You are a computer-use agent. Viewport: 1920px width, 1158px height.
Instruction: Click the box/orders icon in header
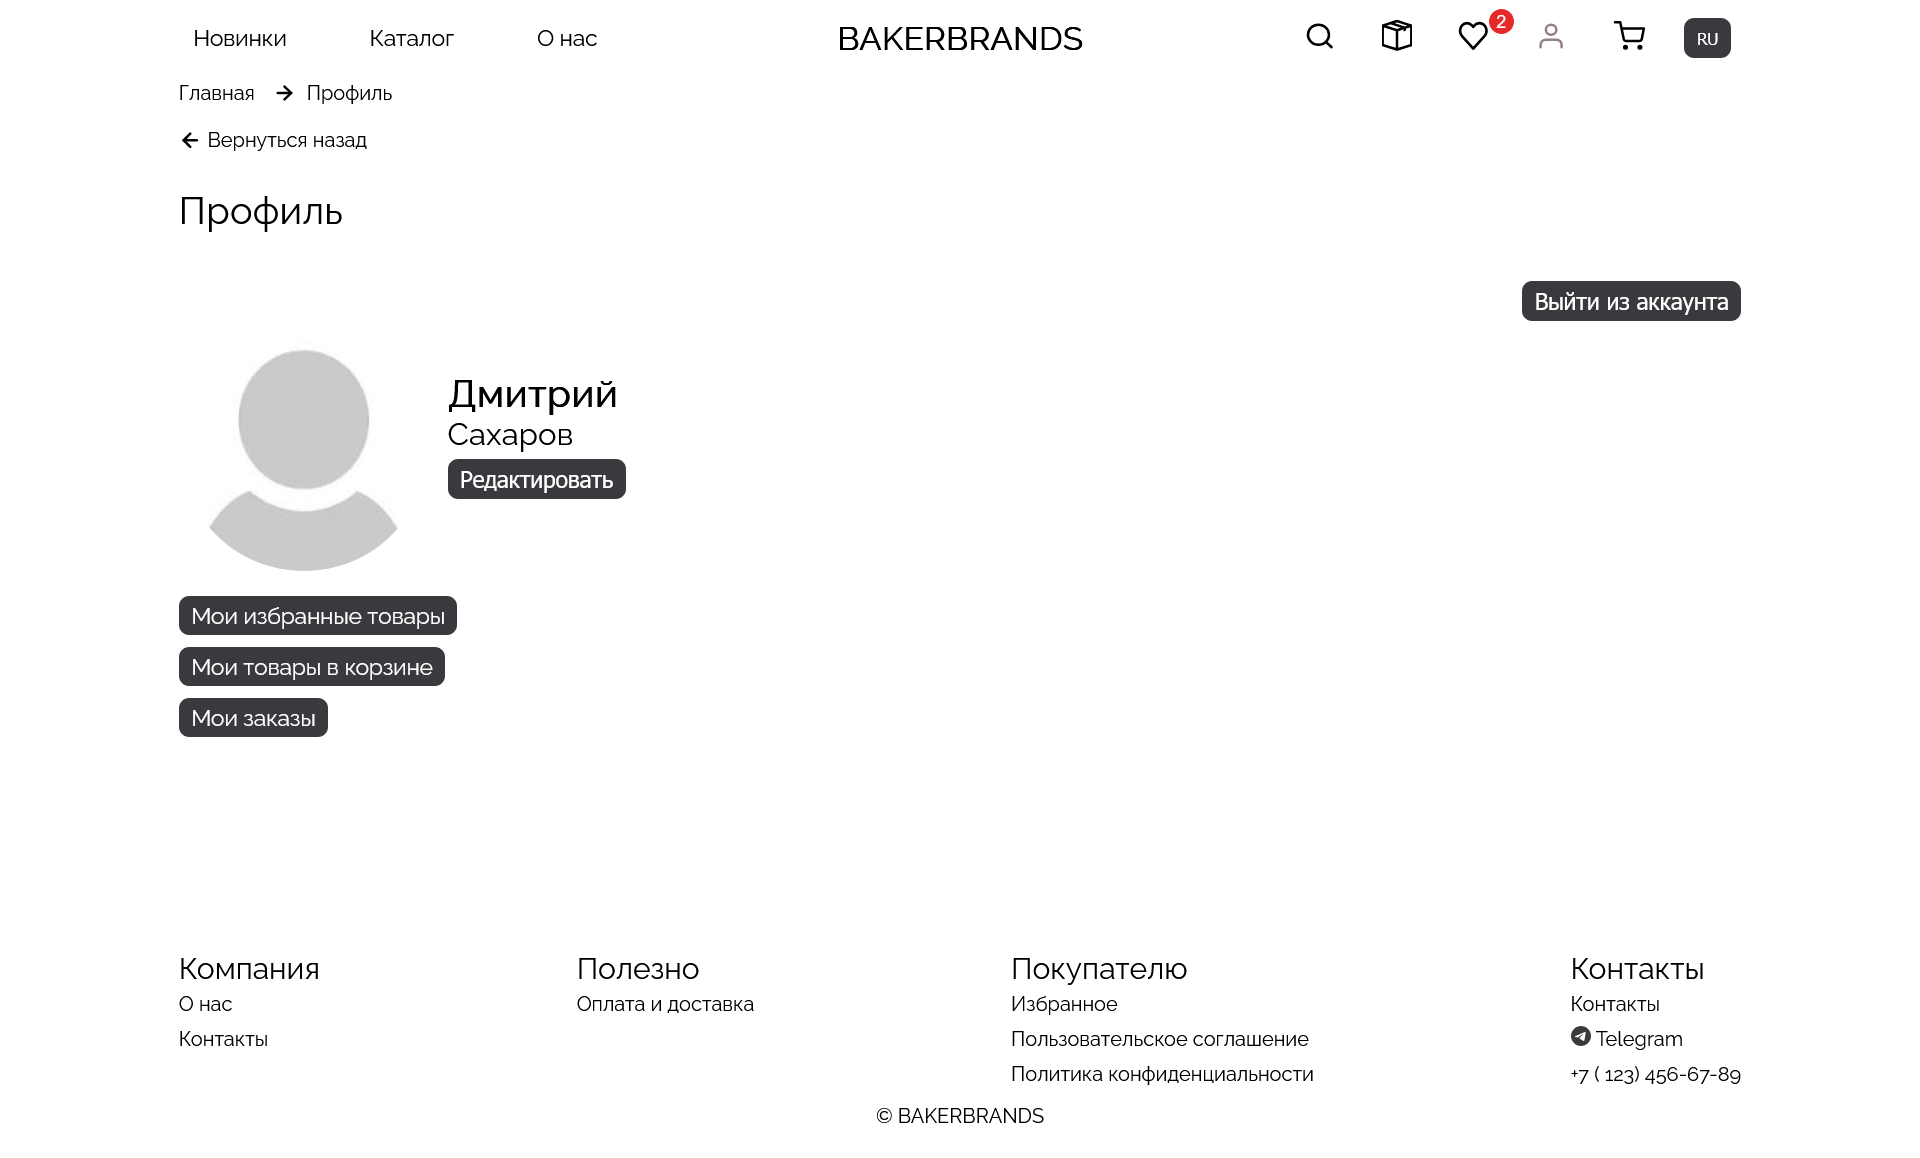click(1397, 36)
